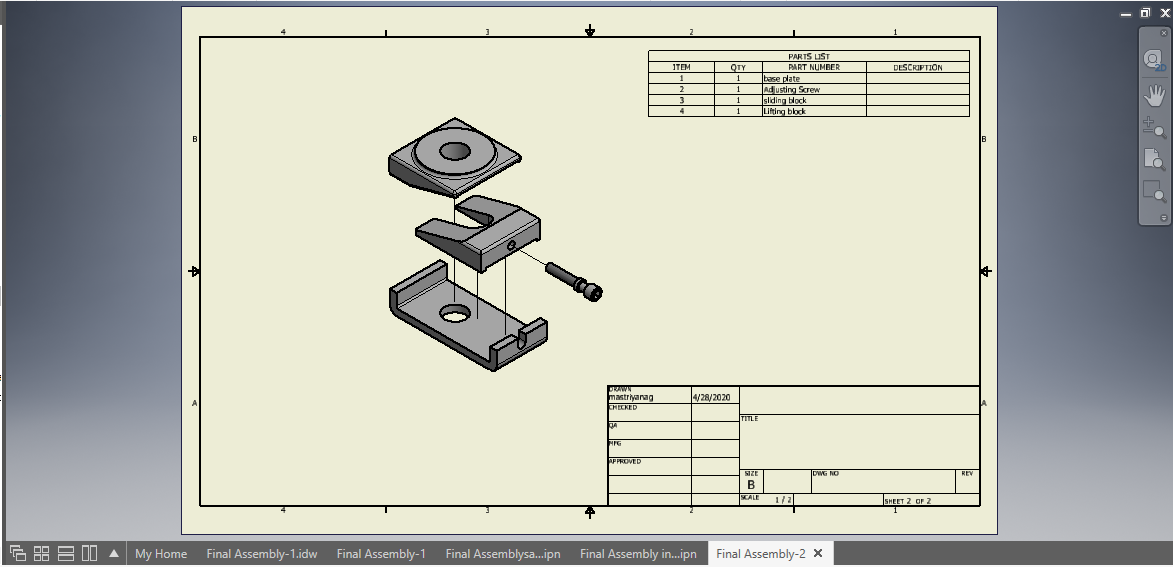Click the DESCRIPTION column header
The height and width of the screenshot is (567, 1173).
(x=918, y=67)
